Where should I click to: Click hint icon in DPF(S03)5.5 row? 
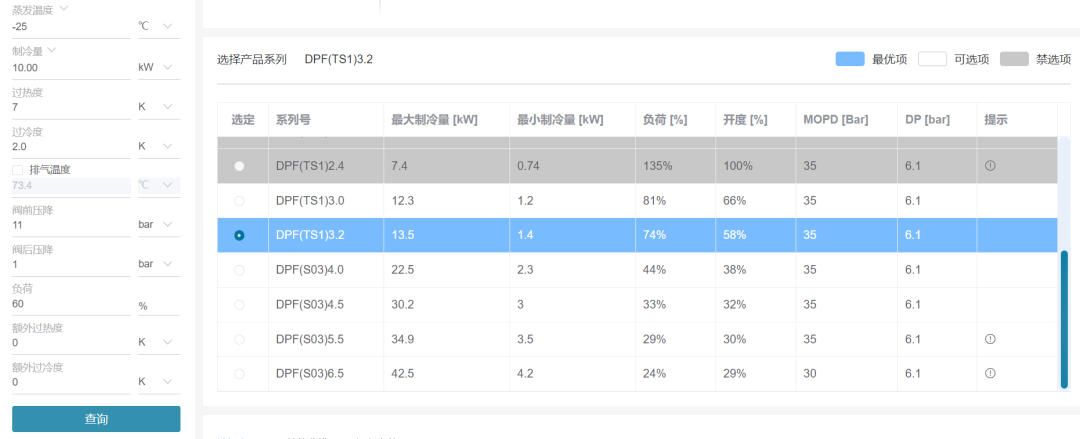click(990, 339)
